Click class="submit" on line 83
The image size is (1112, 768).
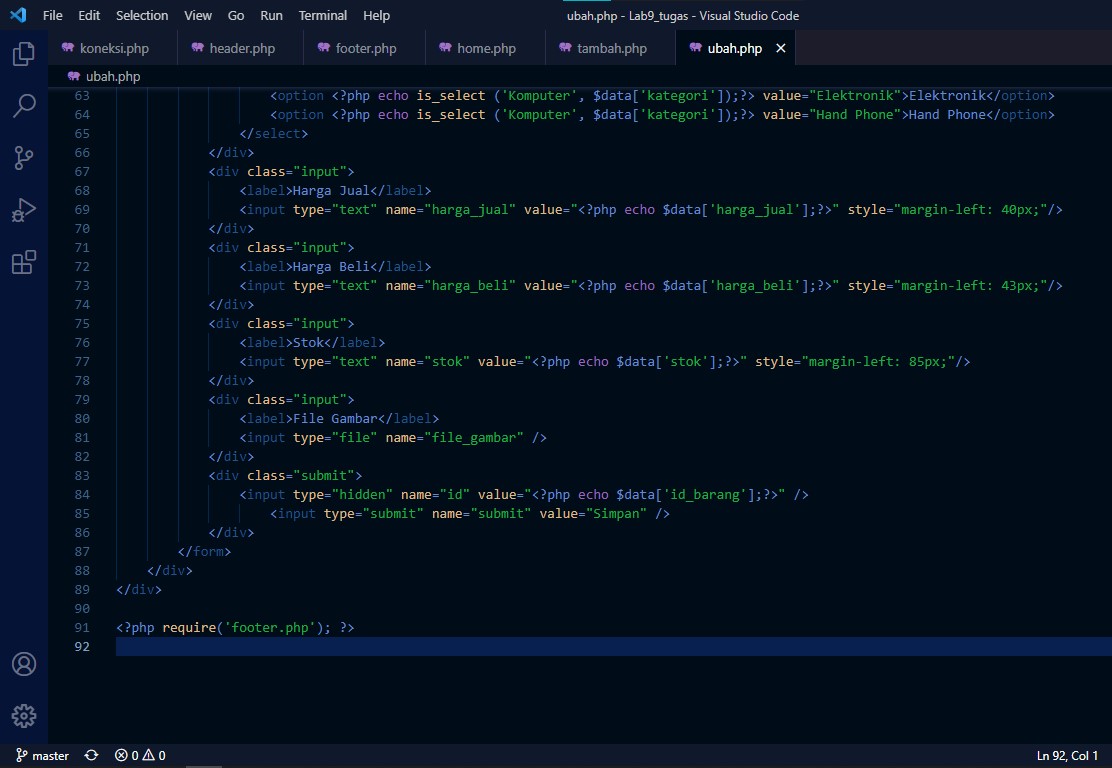[301, 475]
